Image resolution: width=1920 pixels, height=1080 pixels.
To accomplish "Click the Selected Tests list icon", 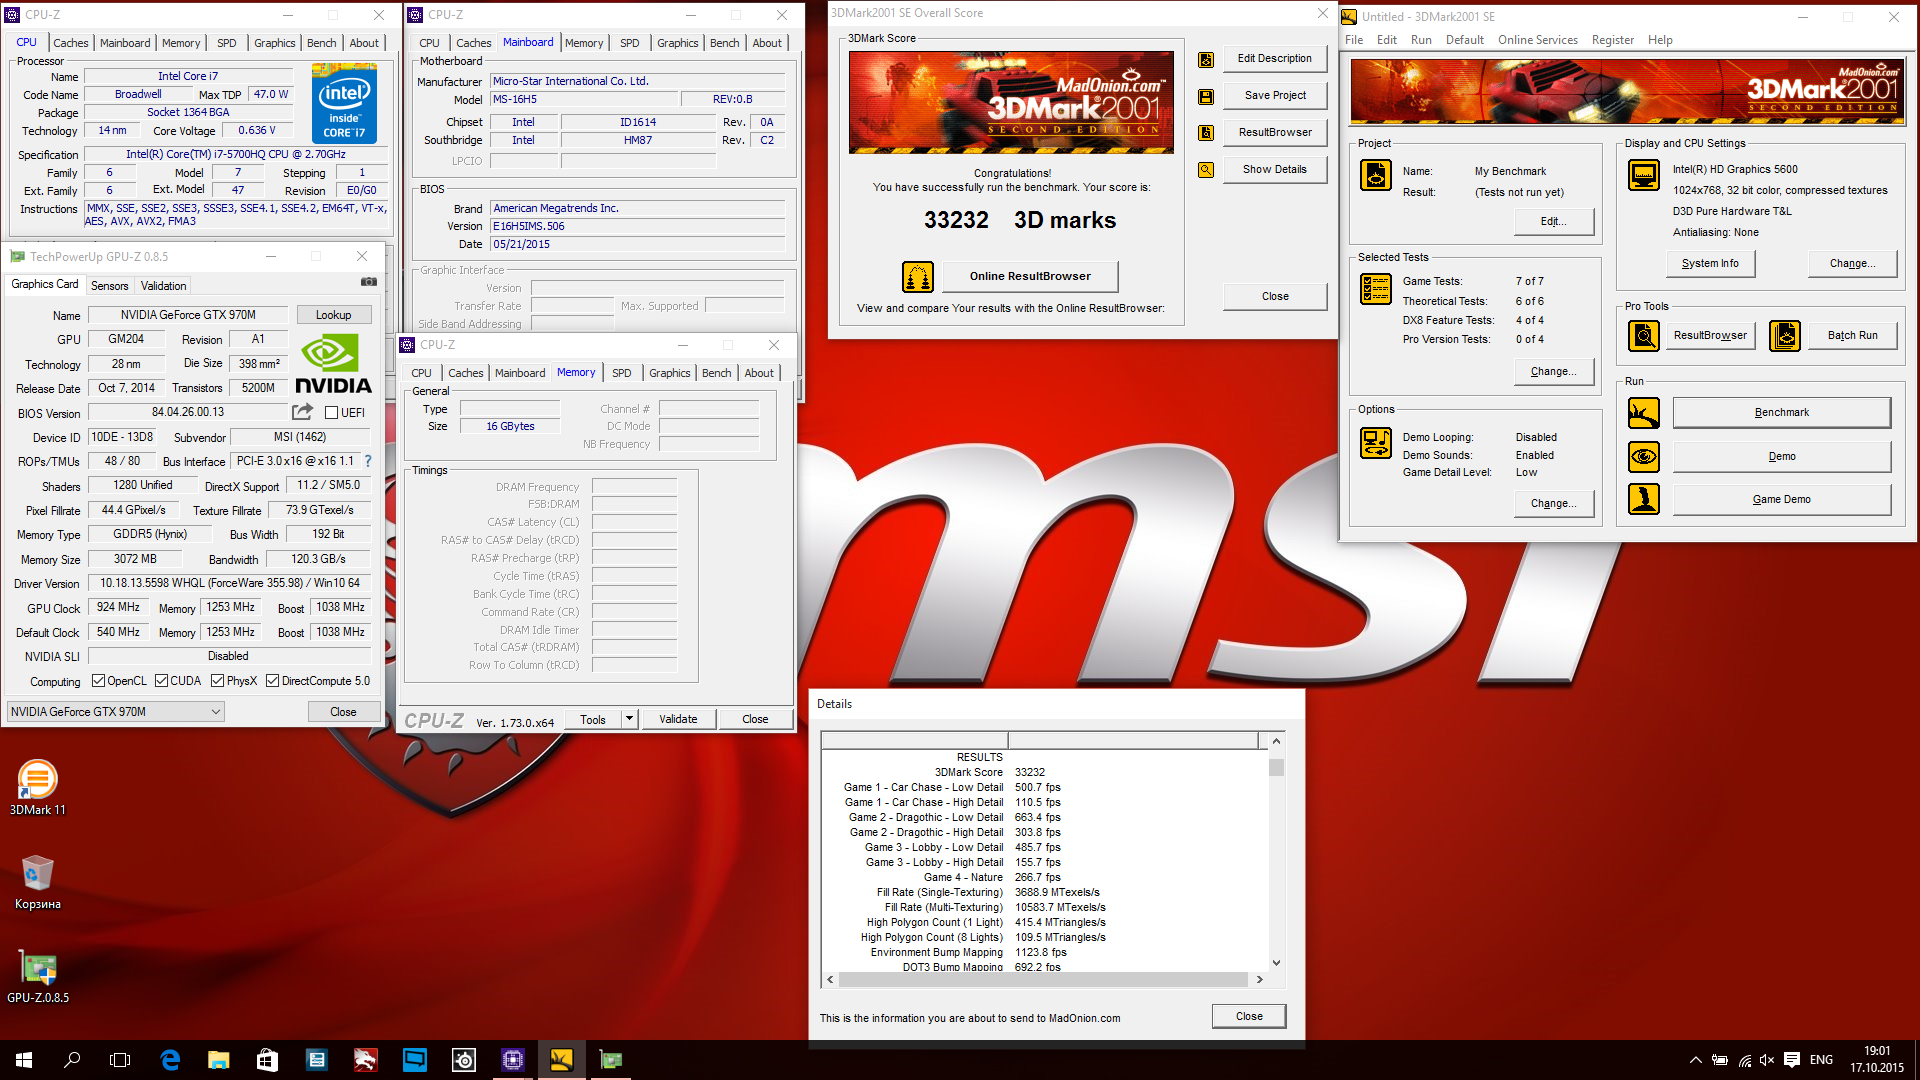I will (1376, 289).
